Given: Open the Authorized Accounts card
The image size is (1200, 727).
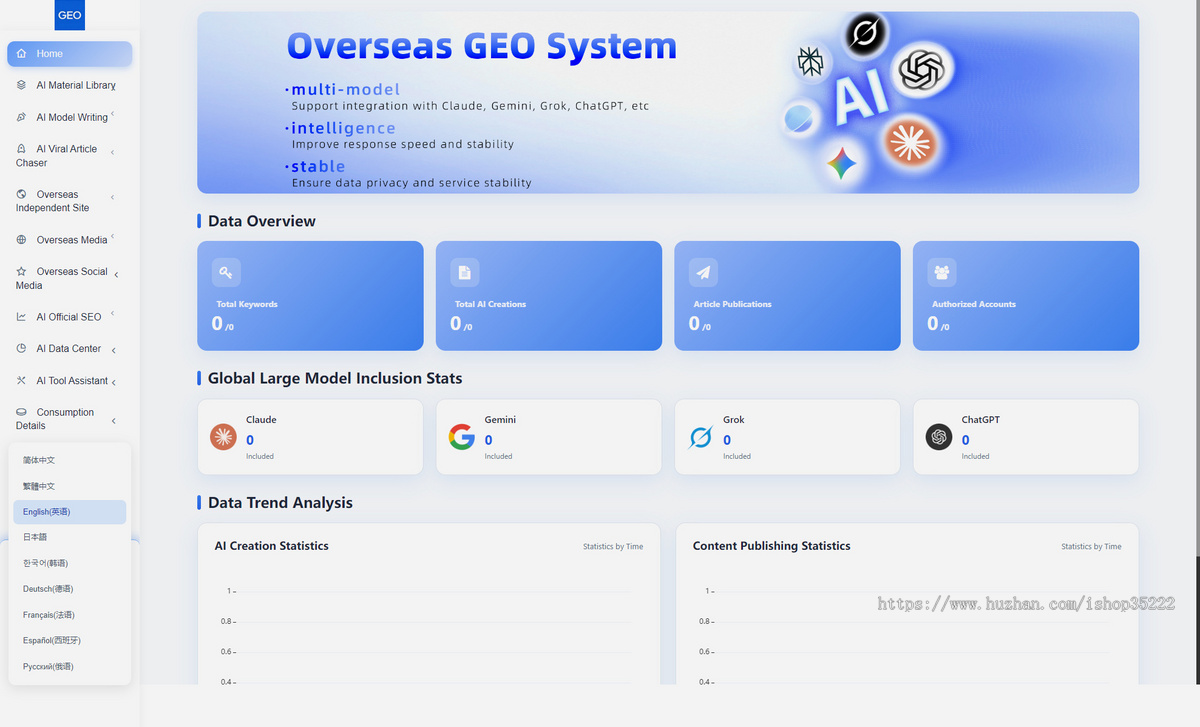Looking at the screenshot, I should point(1026,296).
